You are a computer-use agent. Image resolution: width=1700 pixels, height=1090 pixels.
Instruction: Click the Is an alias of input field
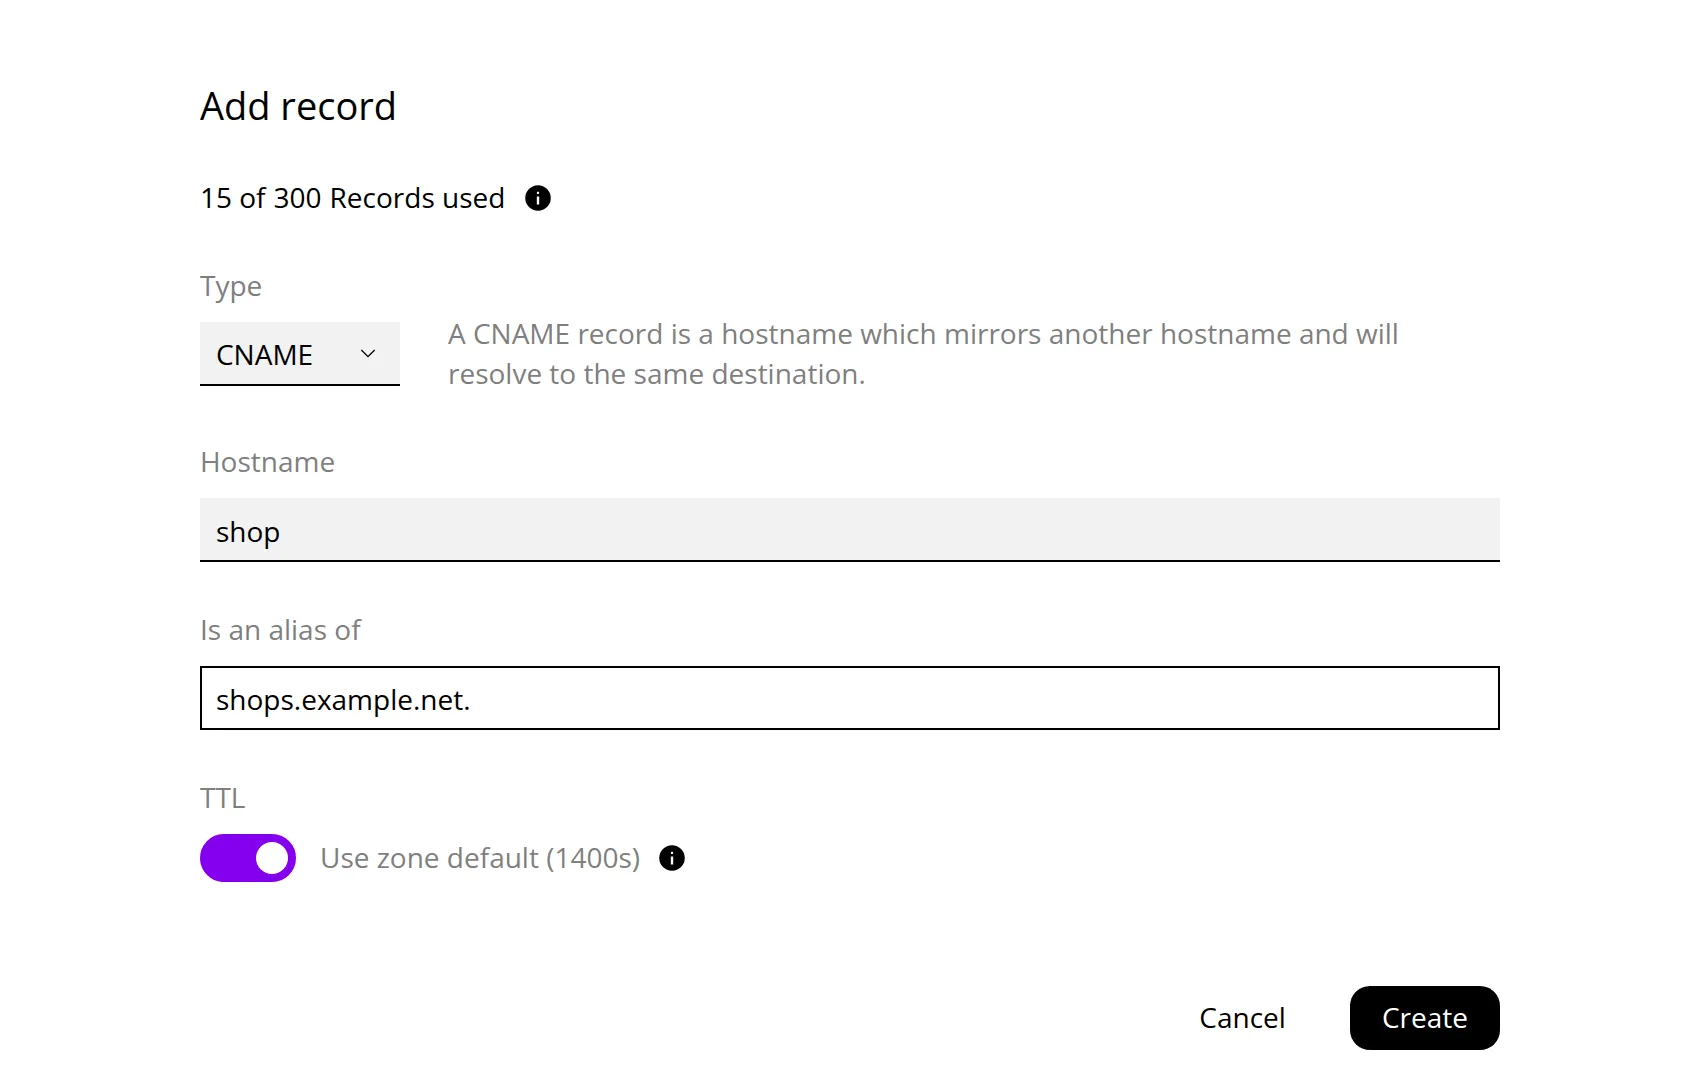850,698
